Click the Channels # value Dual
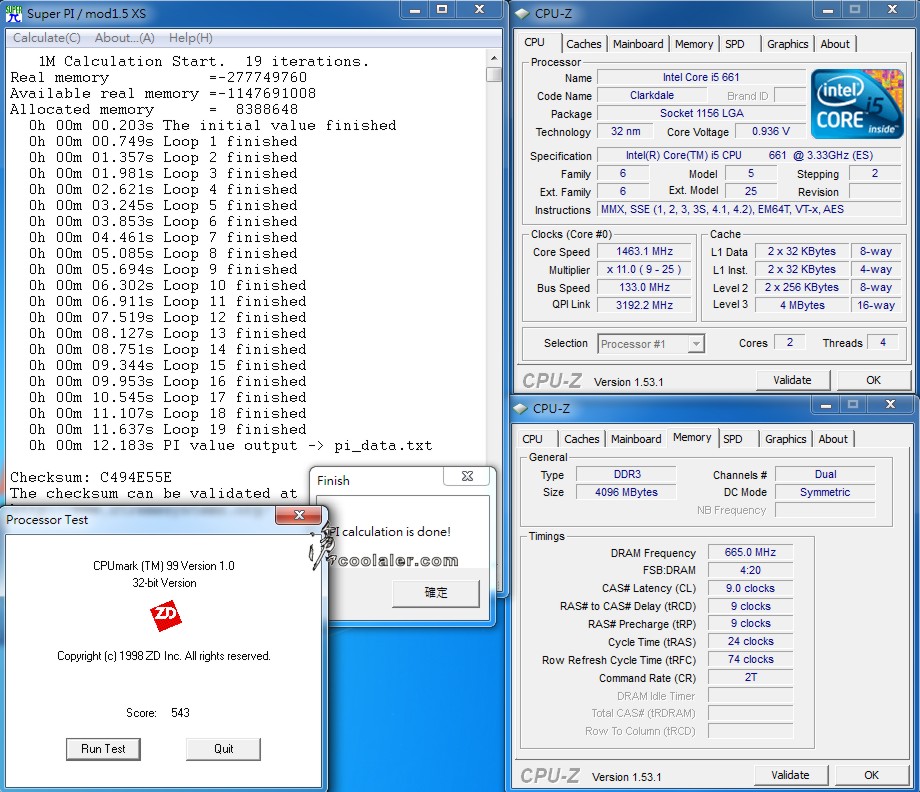Image resolution: width=920 pixels, height=792 pixels. tap(825, 474)
